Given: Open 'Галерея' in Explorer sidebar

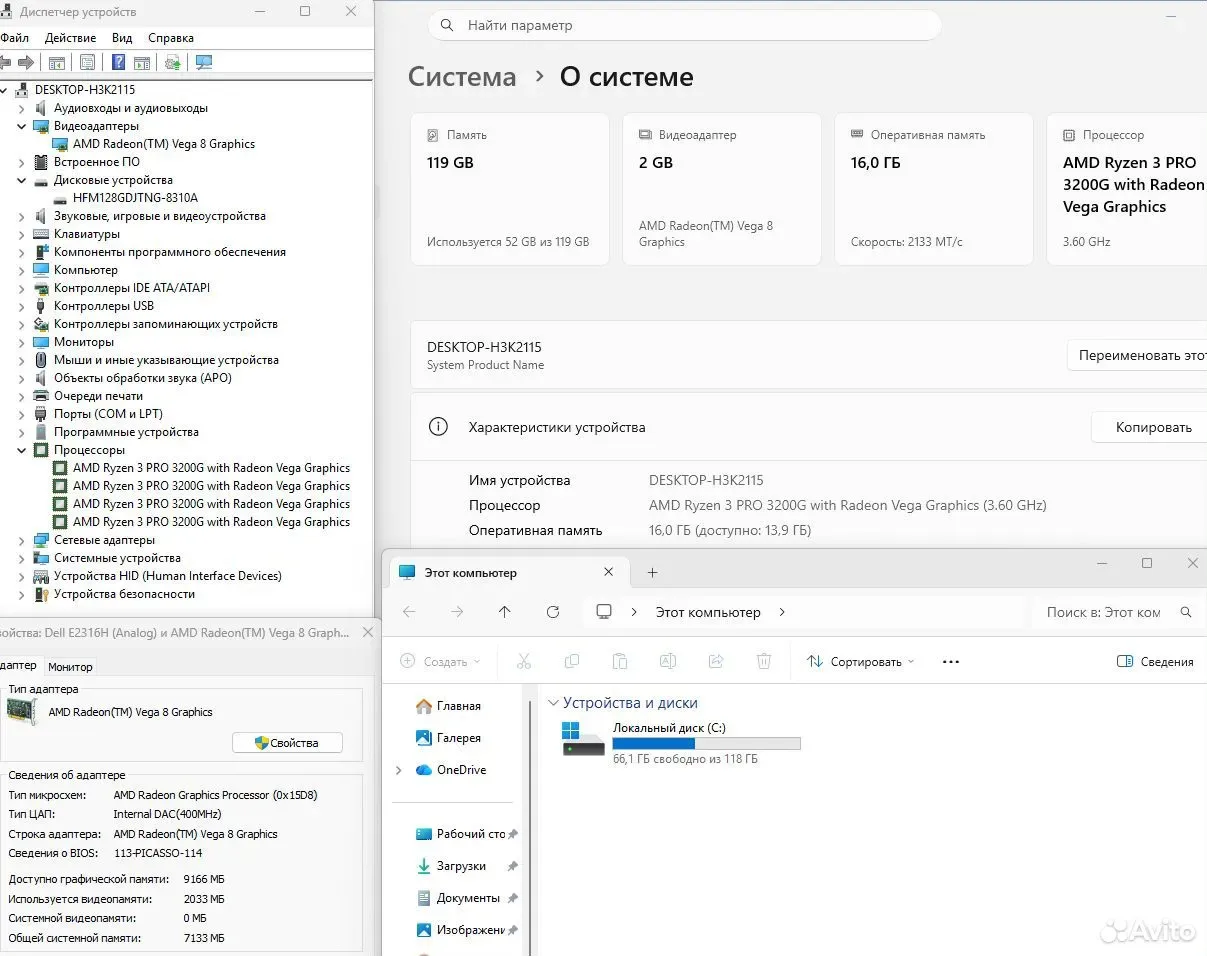Looking at the screenshot, I should click(448, 738).
